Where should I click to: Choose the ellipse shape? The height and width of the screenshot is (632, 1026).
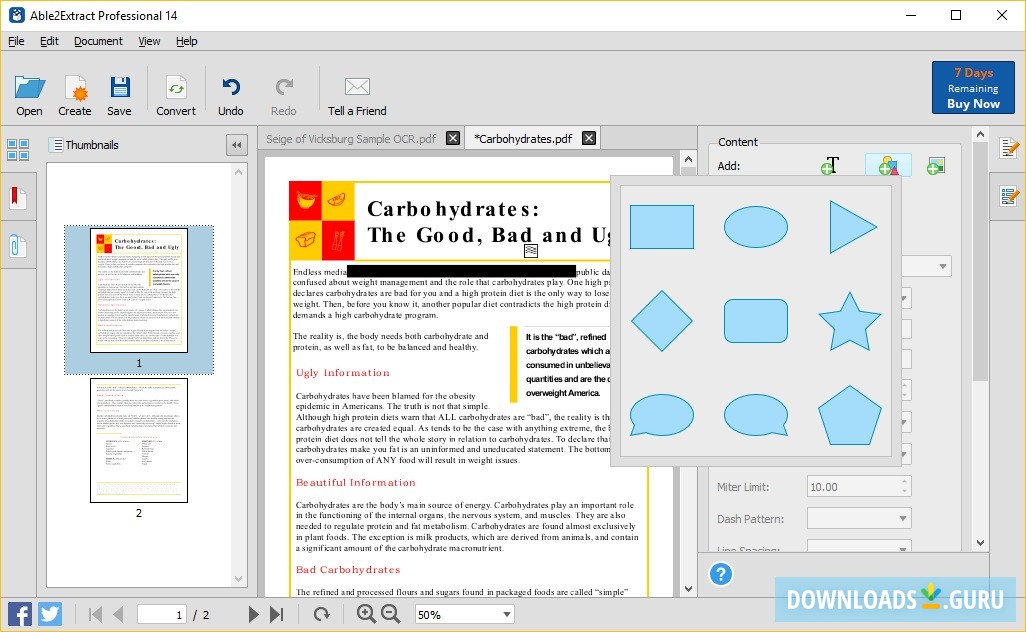click(755, 227)
